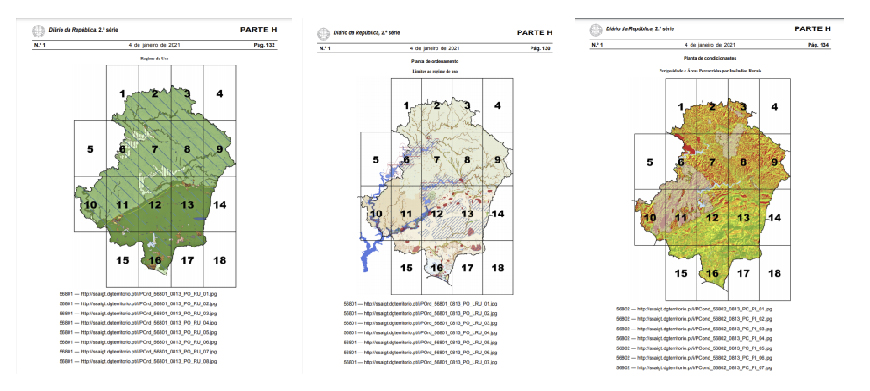Click the Pág. 134 page number
Screen dimensions: 870x391
point(819,44)
